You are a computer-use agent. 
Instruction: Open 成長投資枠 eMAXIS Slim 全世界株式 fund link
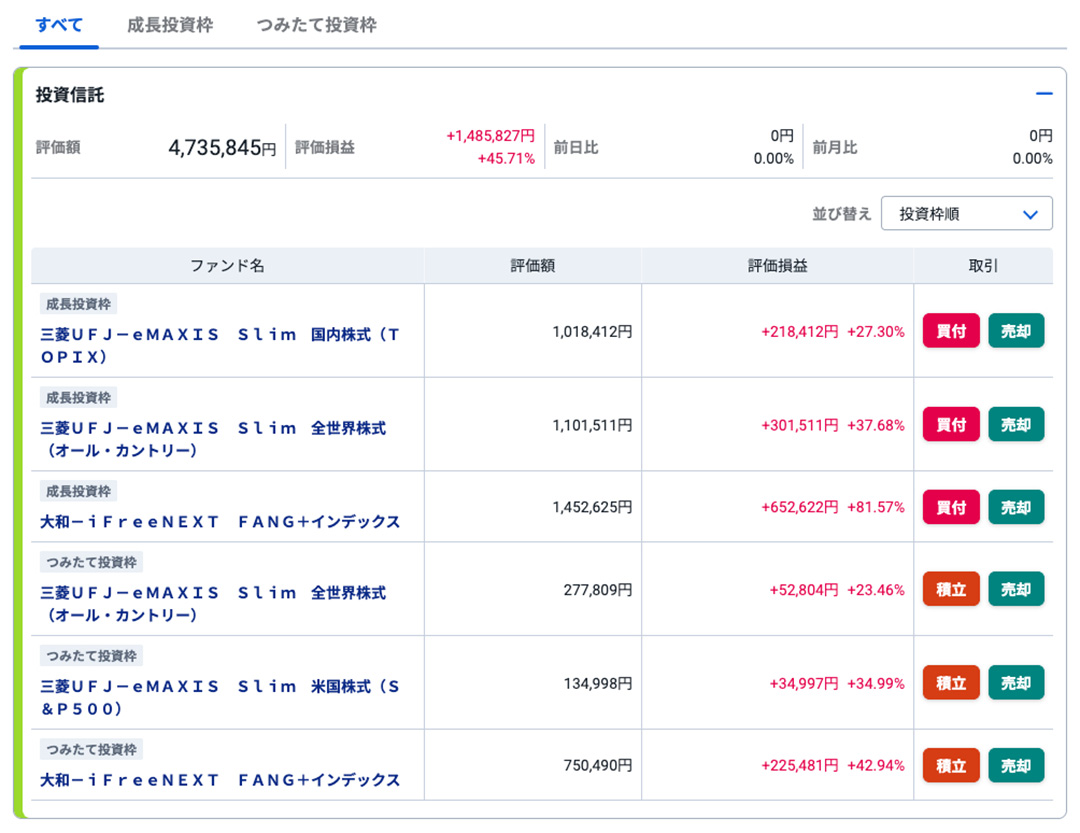click(214, 439)
